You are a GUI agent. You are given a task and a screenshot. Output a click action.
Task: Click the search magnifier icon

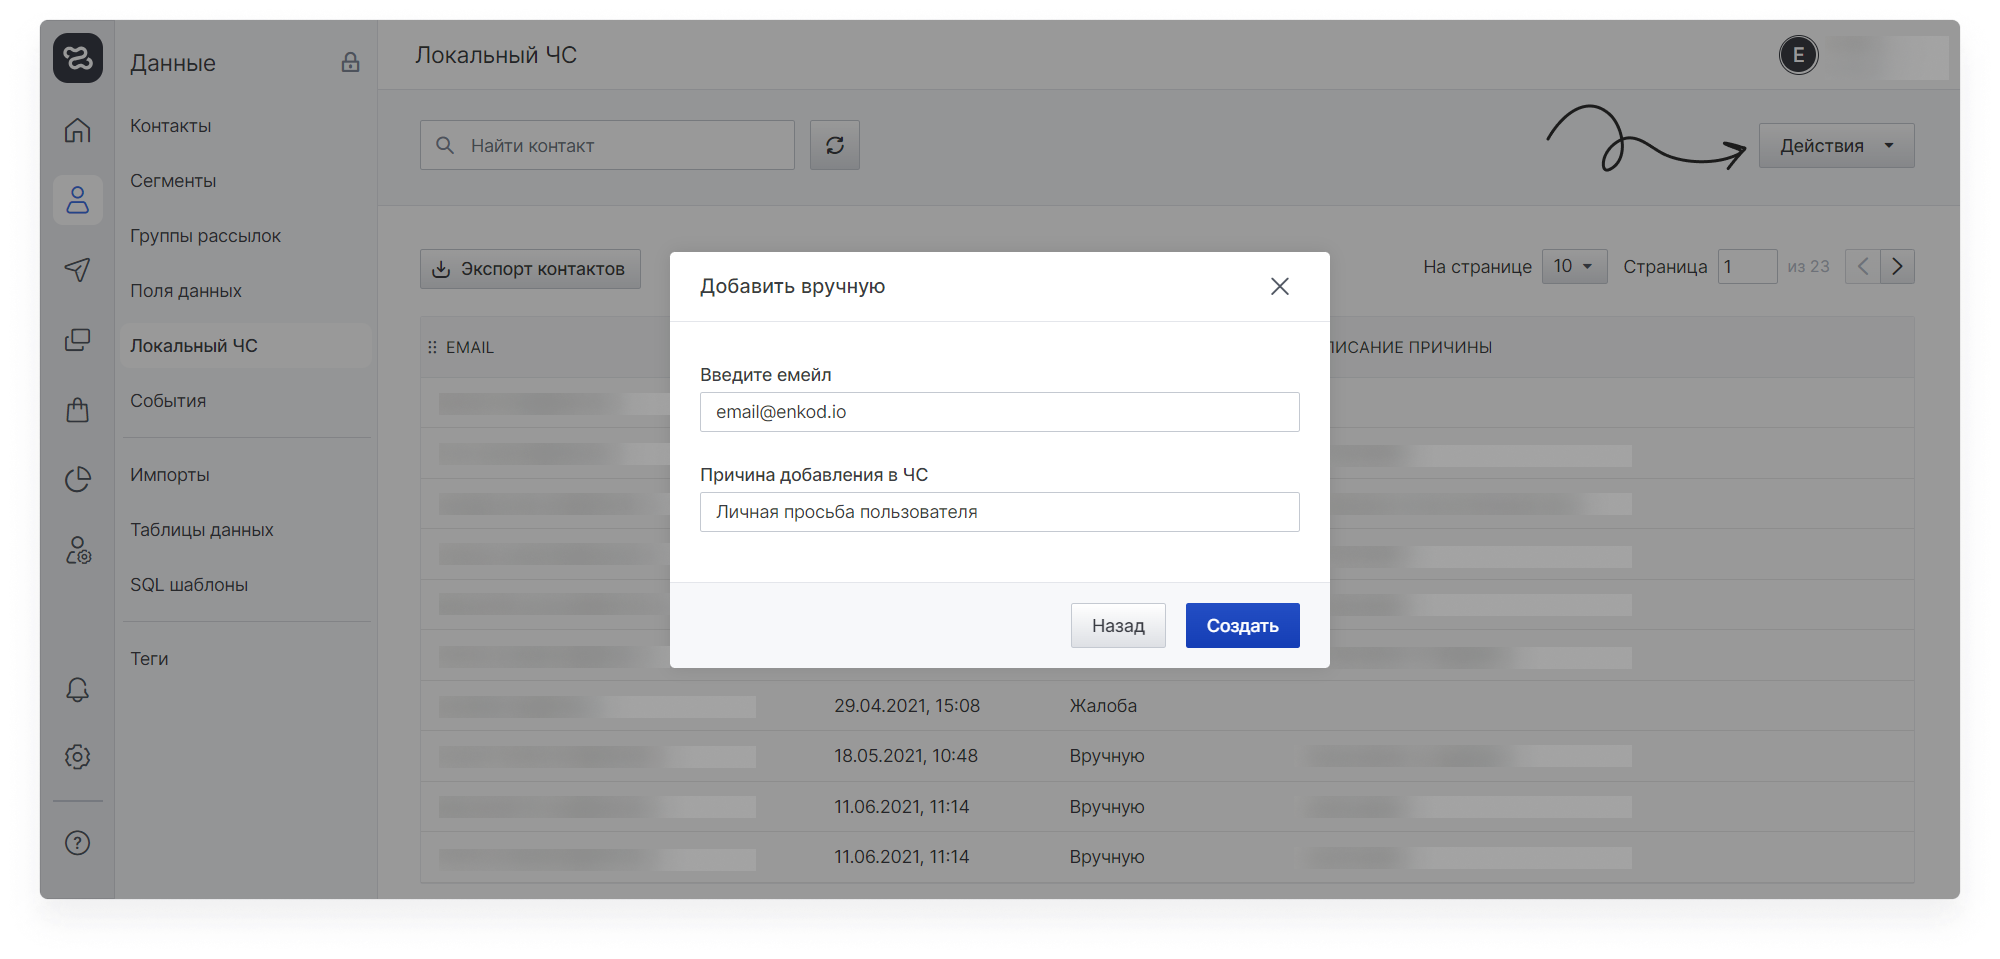445,146
